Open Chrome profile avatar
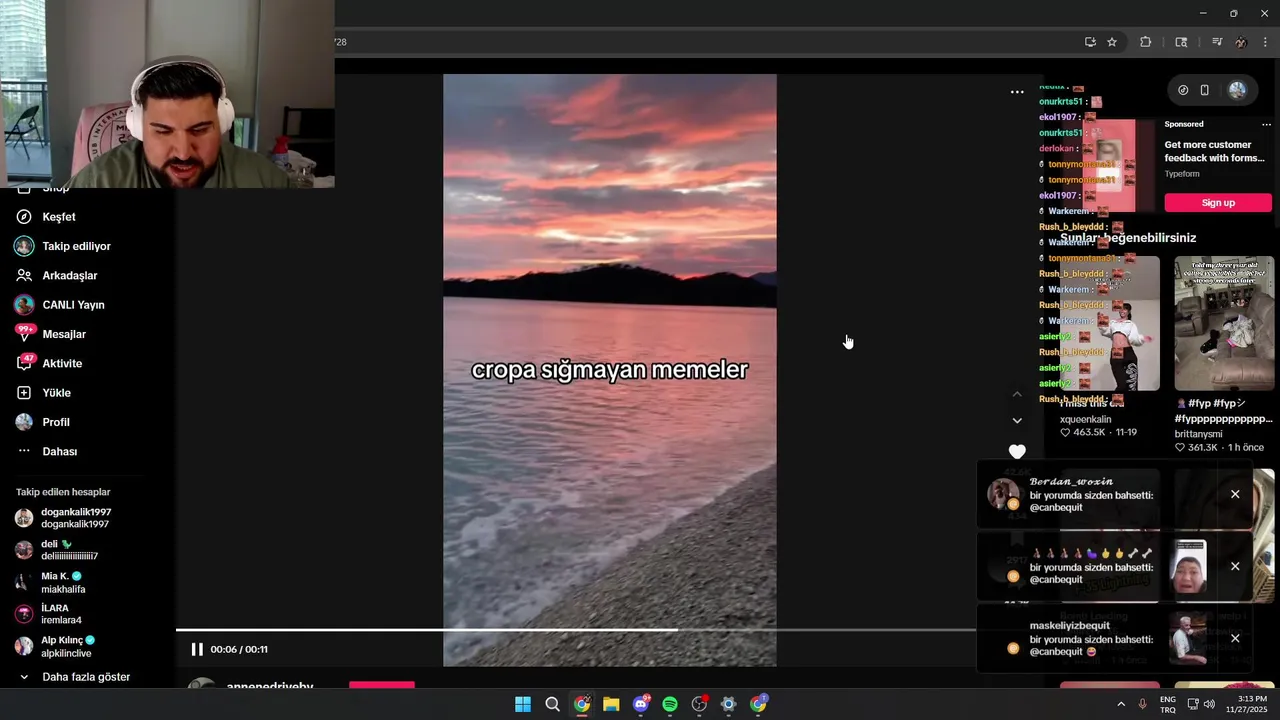Viewport: 1280px width, 720px height. (1241, 42)
